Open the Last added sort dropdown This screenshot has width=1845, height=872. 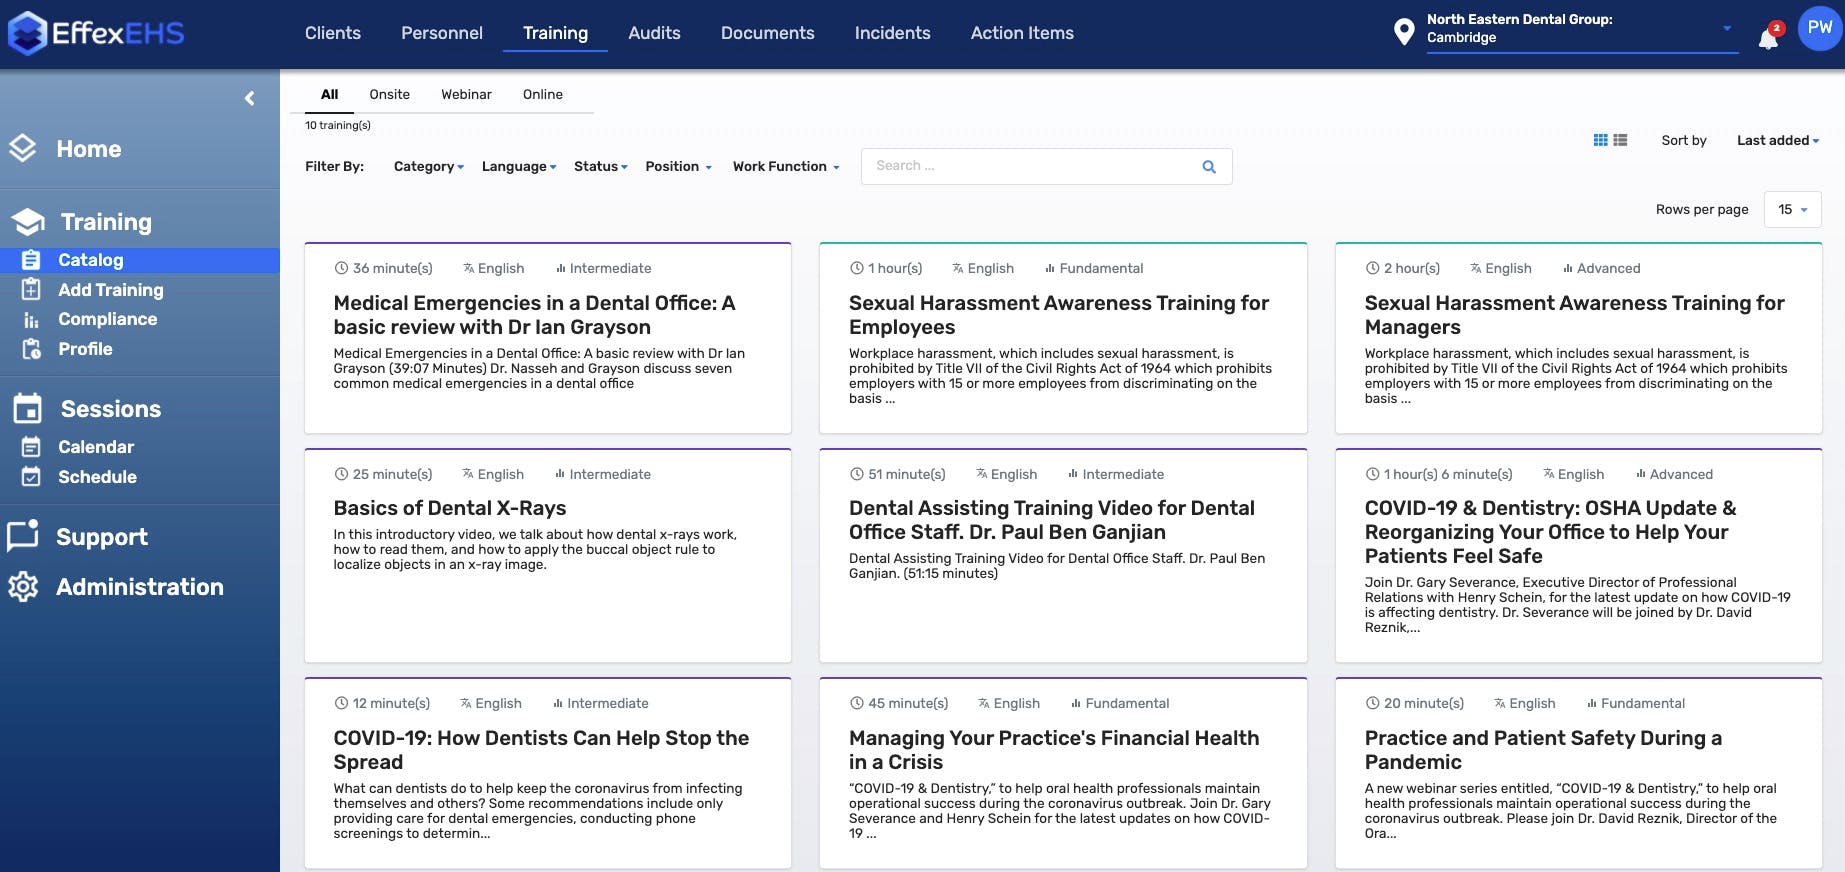click(x=1777, y=140)
